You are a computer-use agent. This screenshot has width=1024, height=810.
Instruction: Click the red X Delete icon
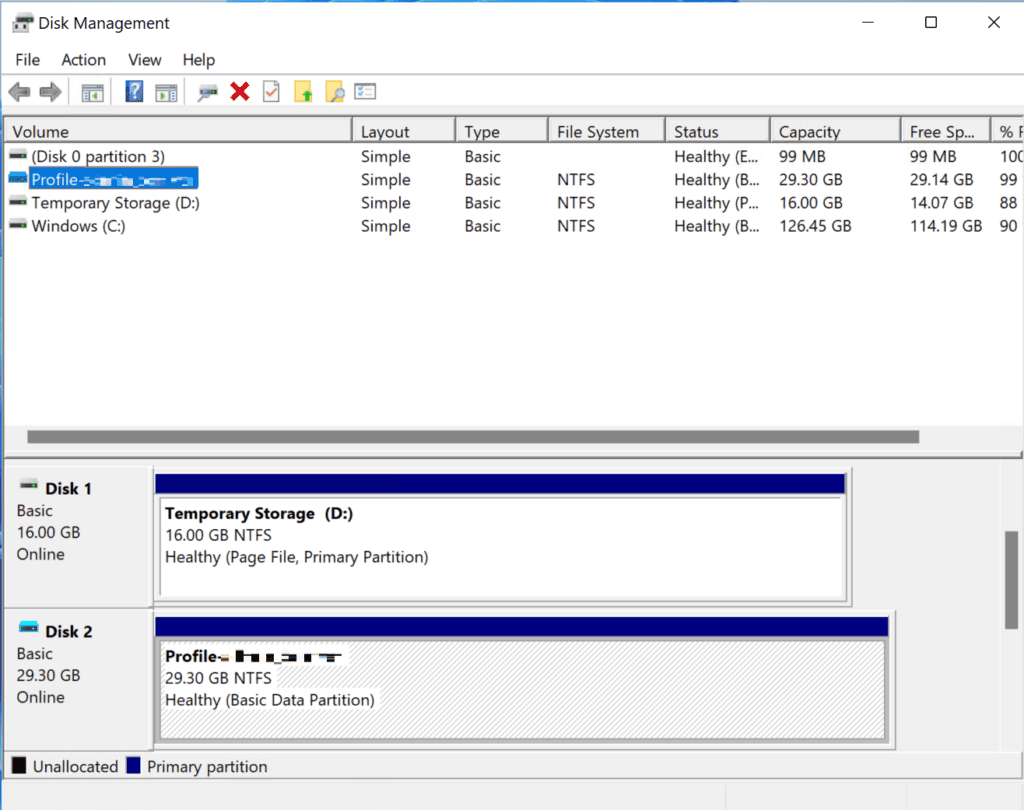point(240,92)
